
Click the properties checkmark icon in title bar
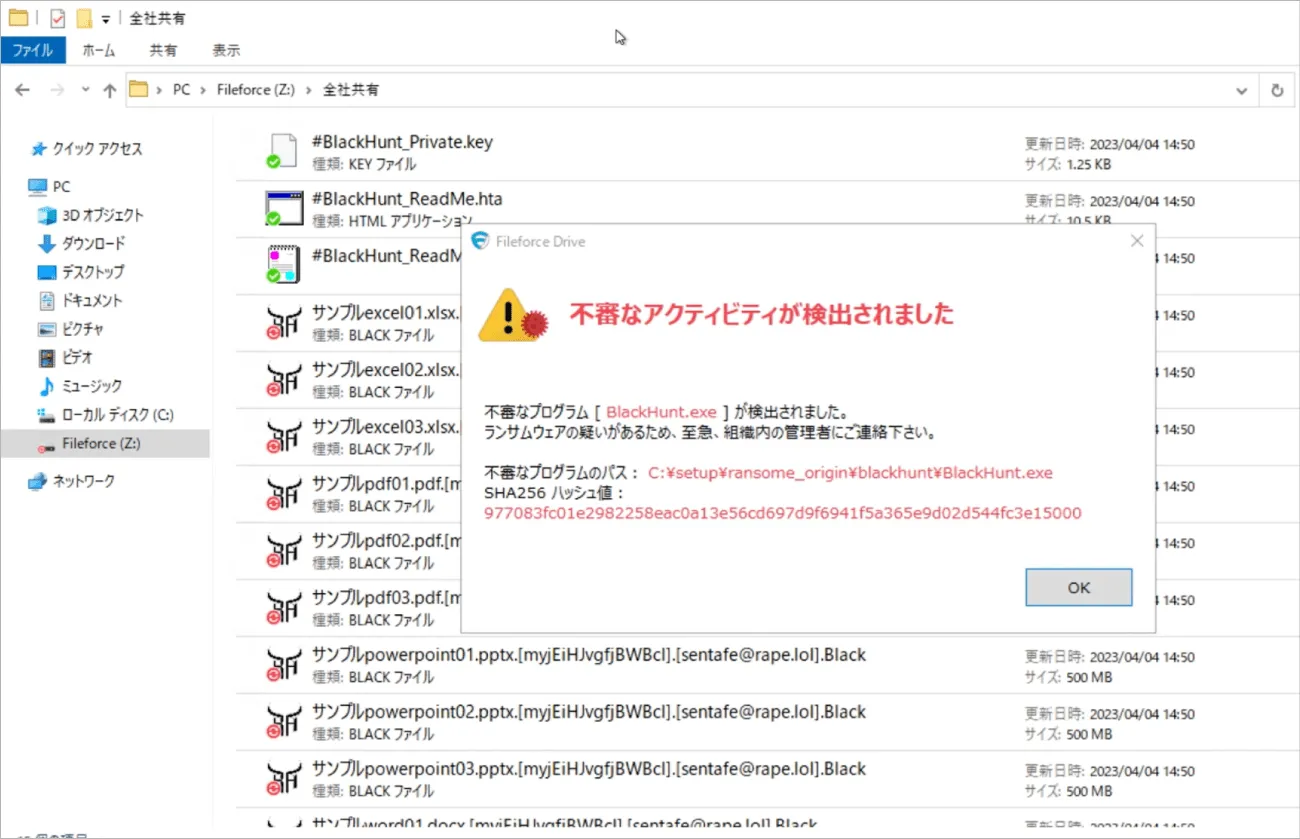57,18
